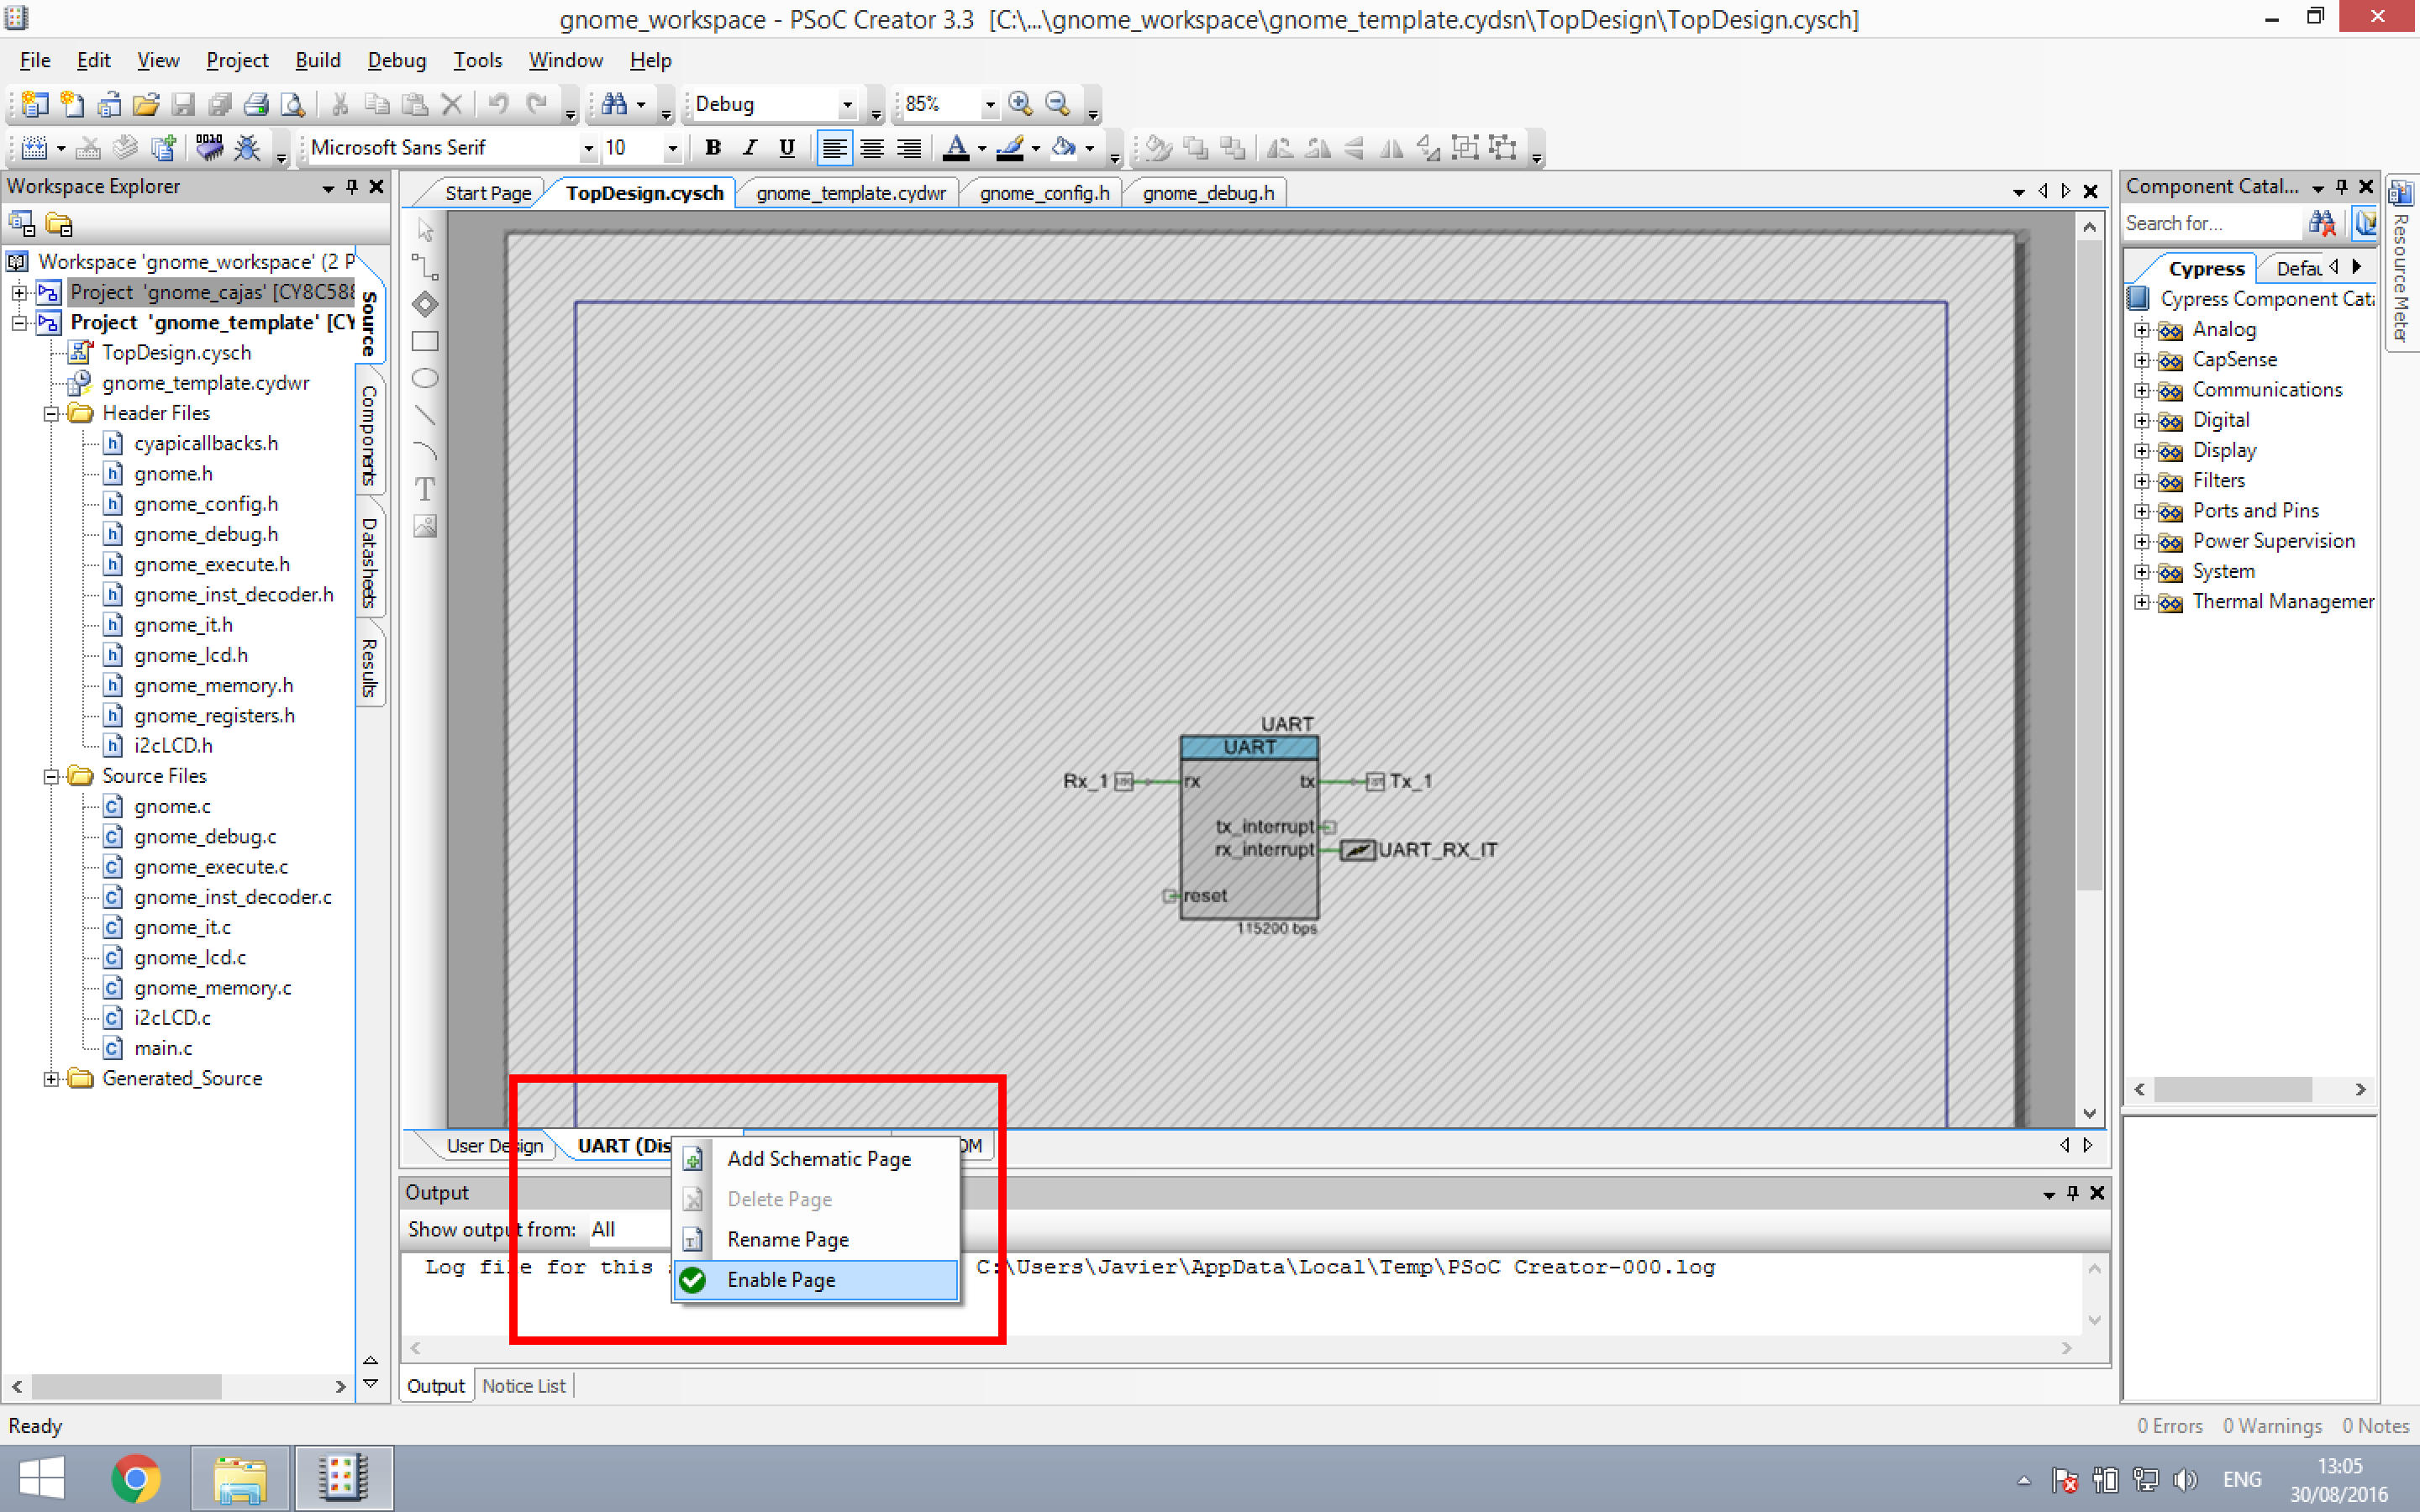Open the Debug configuration dropdown

(847, 104)
